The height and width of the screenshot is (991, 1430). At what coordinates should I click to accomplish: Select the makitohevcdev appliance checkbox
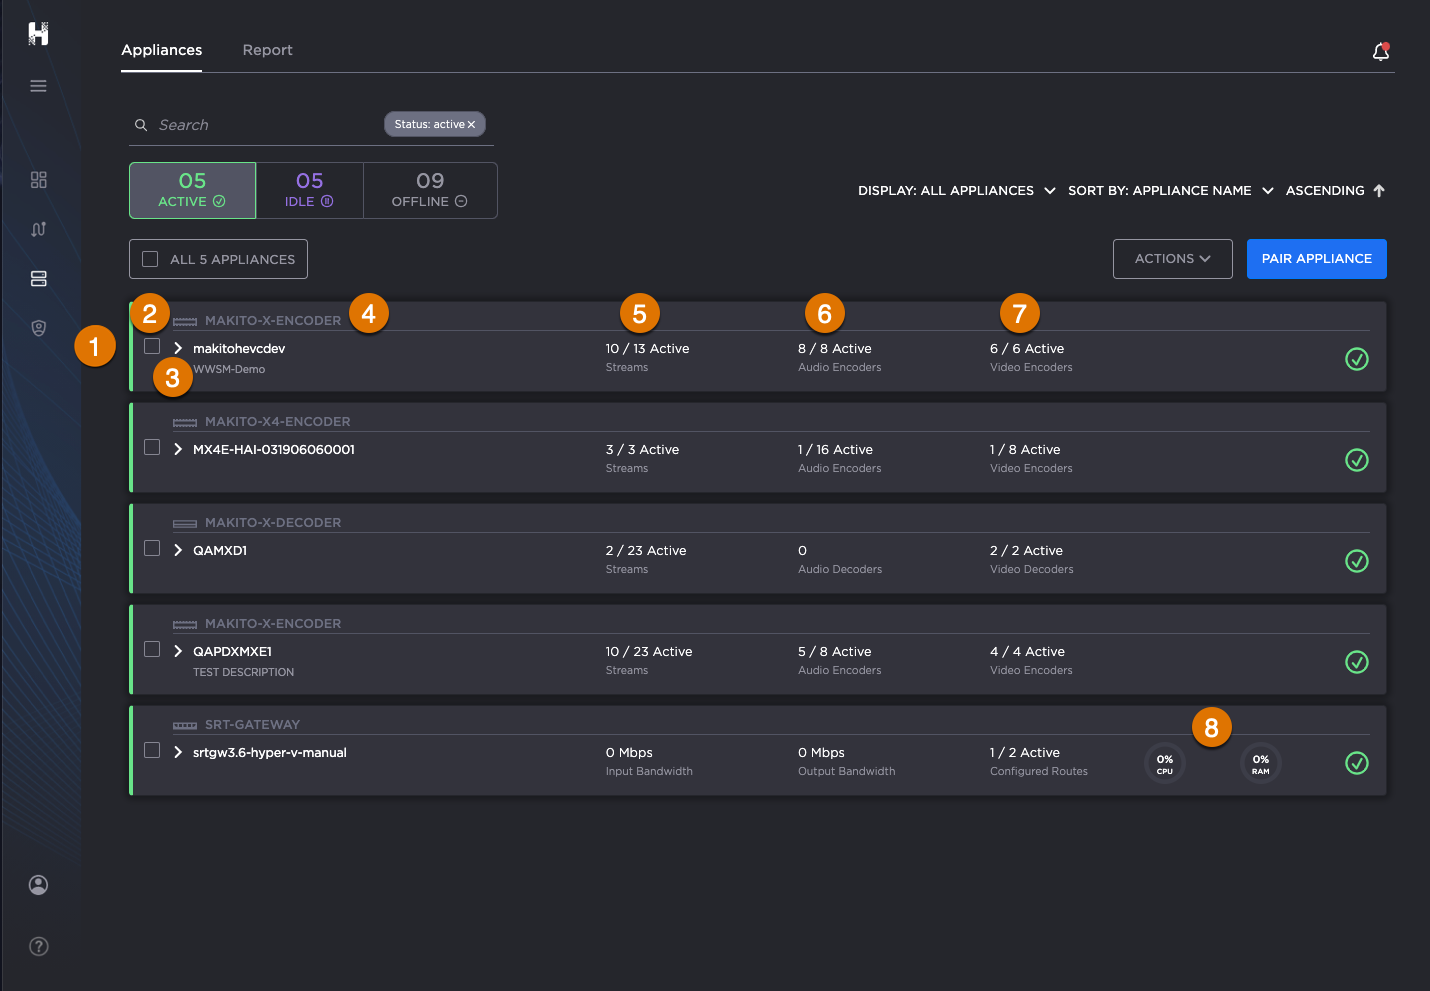pyautogui.click(x=152, y=346)
